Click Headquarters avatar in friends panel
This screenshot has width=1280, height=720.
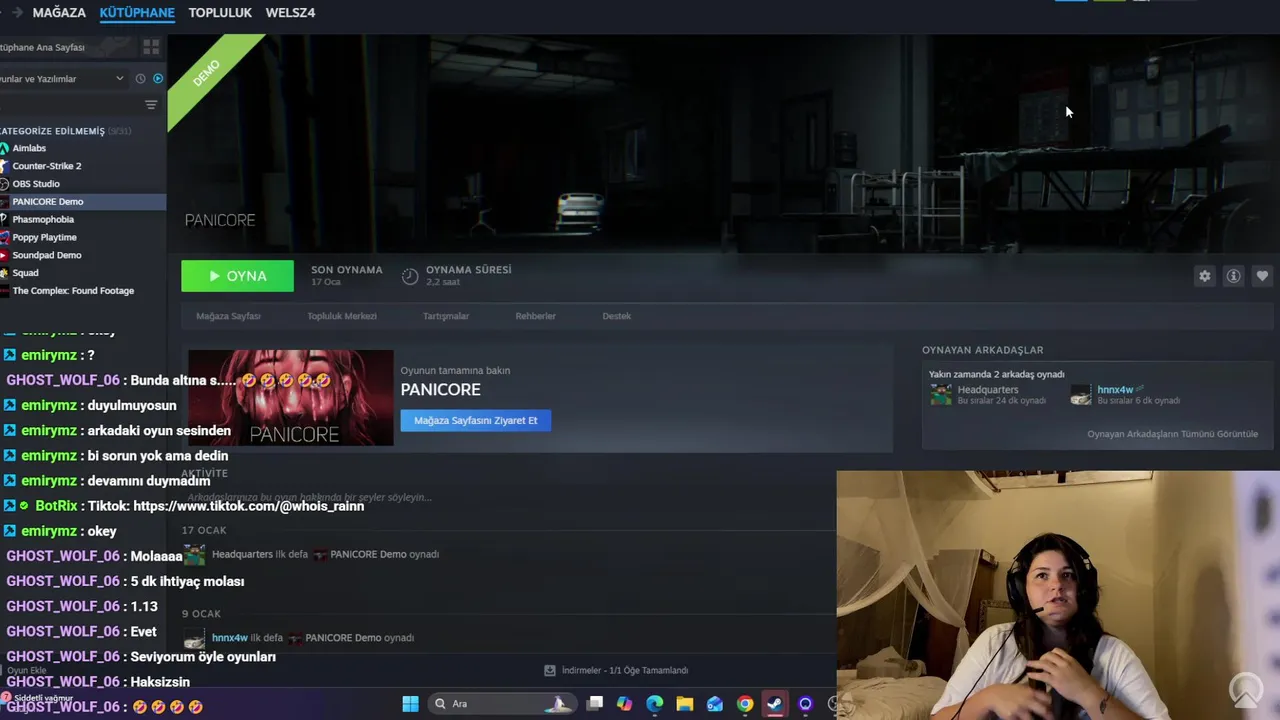pos(941,395)
